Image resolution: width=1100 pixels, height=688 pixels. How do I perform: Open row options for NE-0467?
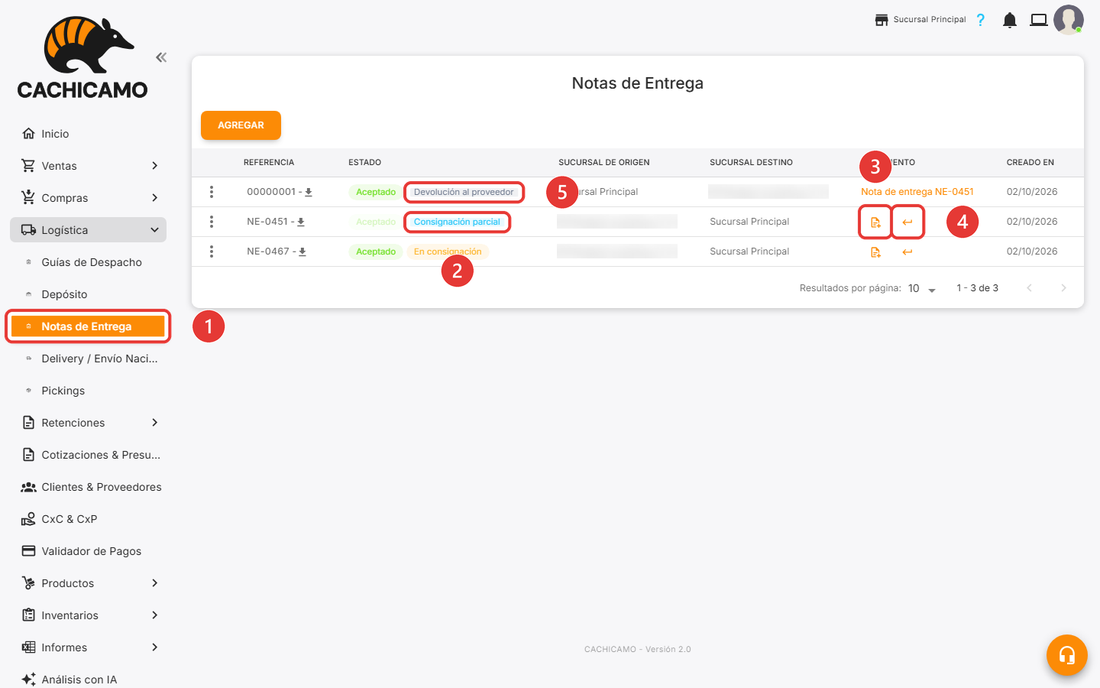tap(211, 251)
